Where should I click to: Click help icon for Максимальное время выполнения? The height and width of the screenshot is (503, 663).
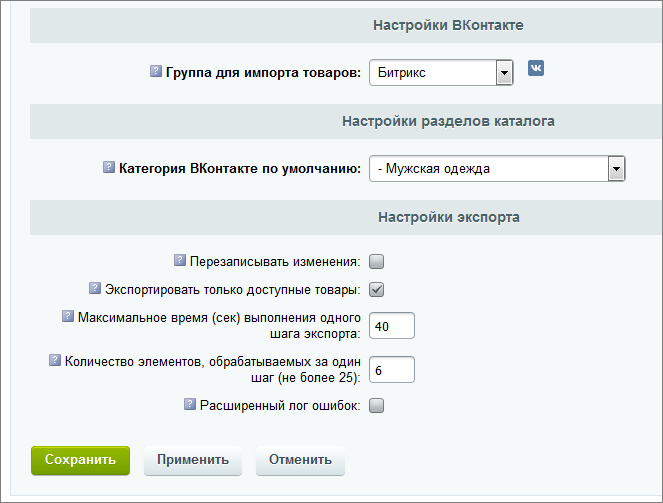click(x=68, y=316)
